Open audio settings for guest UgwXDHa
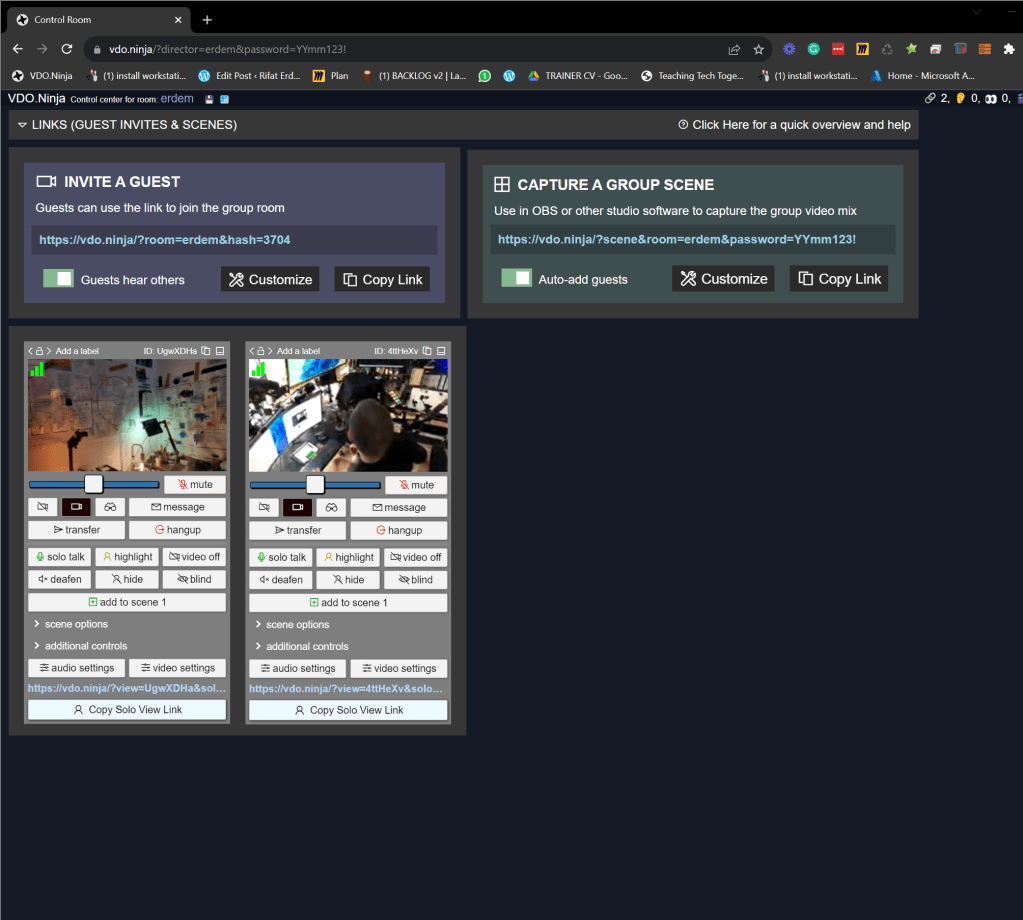The image size is (1023, 920). [x=76, y=667]
